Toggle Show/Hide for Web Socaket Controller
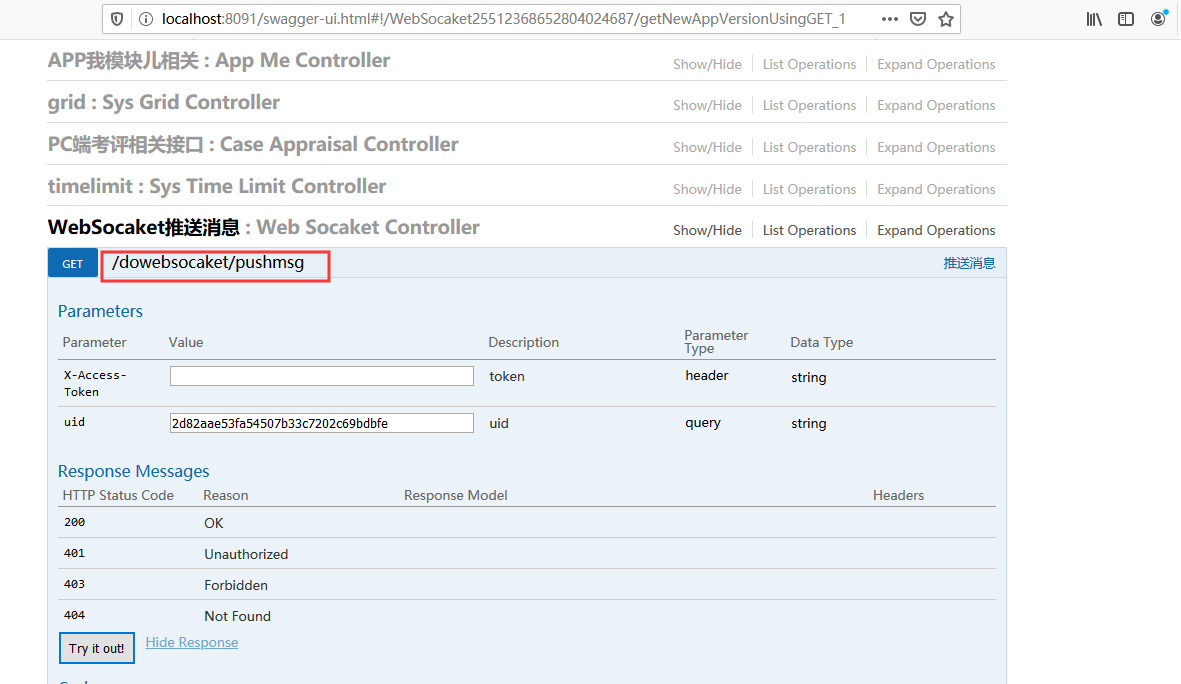This screenshot has height=684, width=1181. 707,229
